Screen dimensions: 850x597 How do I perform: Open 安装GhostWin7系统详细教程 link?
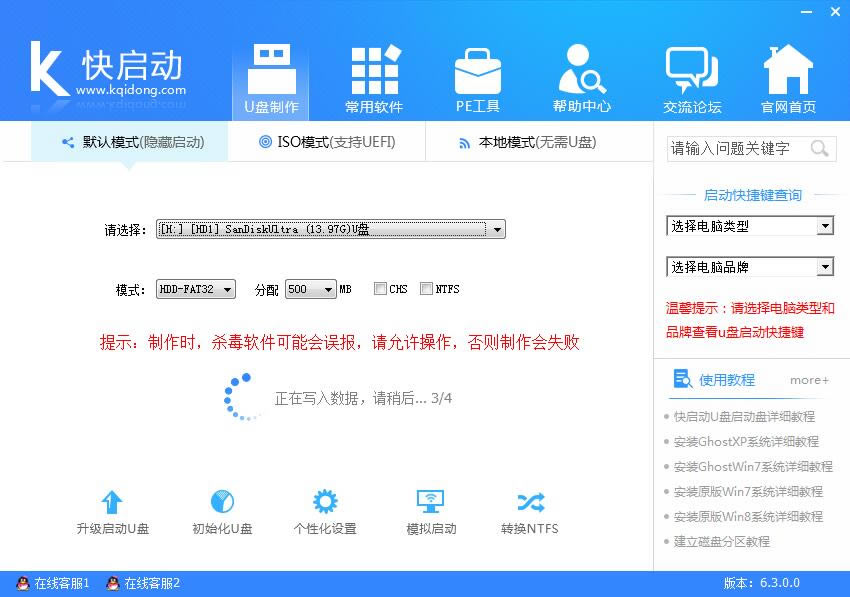pyautogui.click(x=753, y=466)
